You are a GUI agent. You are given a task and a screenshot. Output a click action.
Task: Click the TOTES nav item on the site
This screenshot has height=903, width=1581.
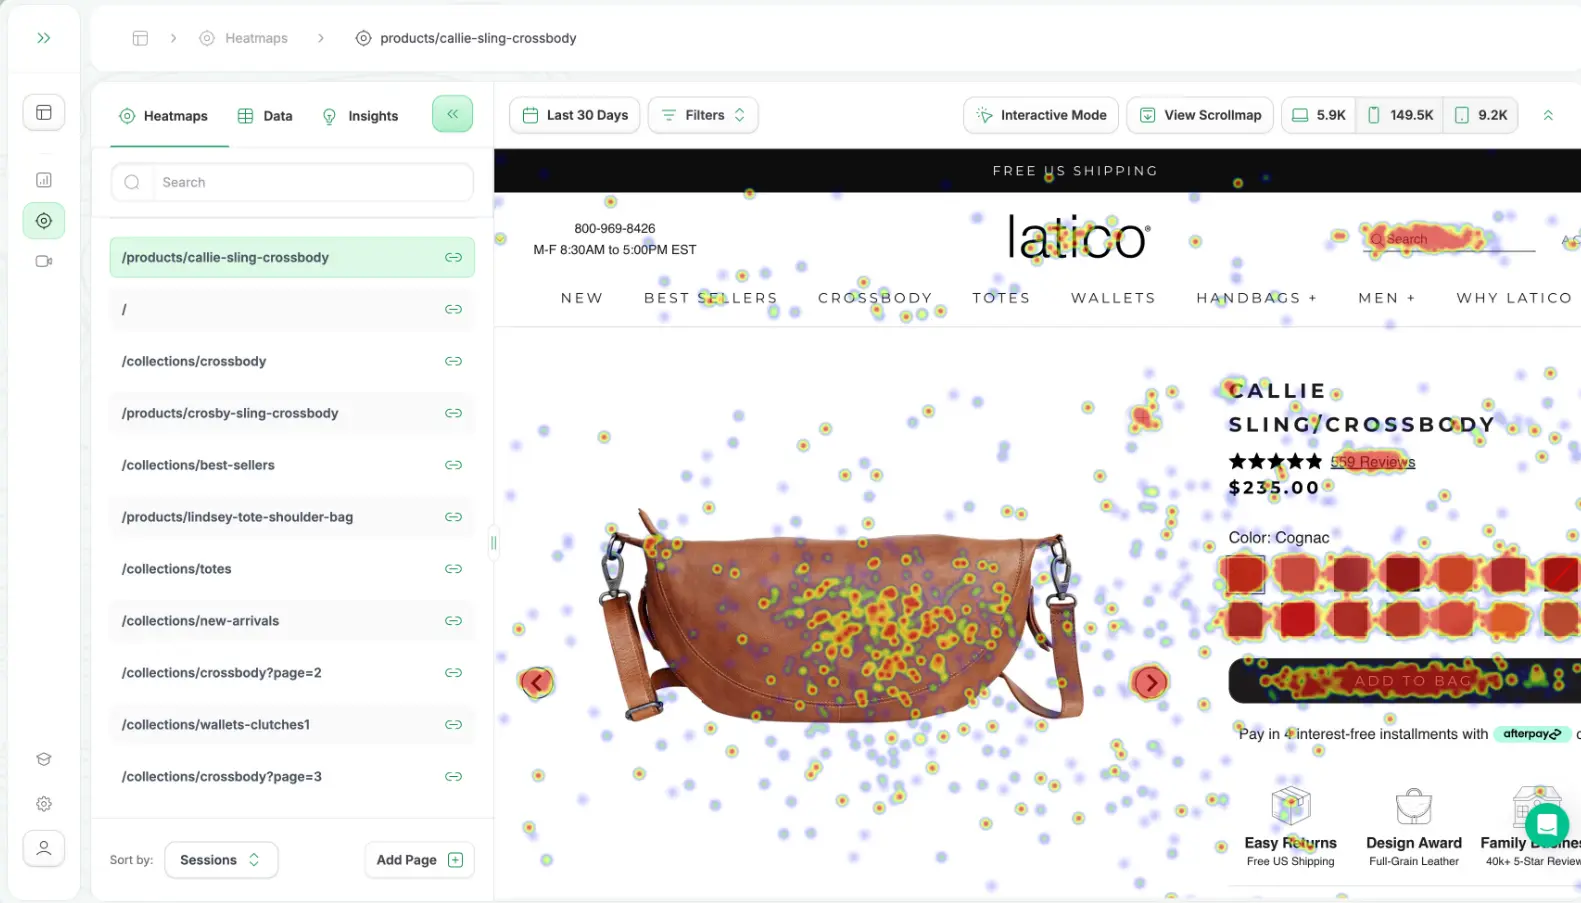(1001, 298)
